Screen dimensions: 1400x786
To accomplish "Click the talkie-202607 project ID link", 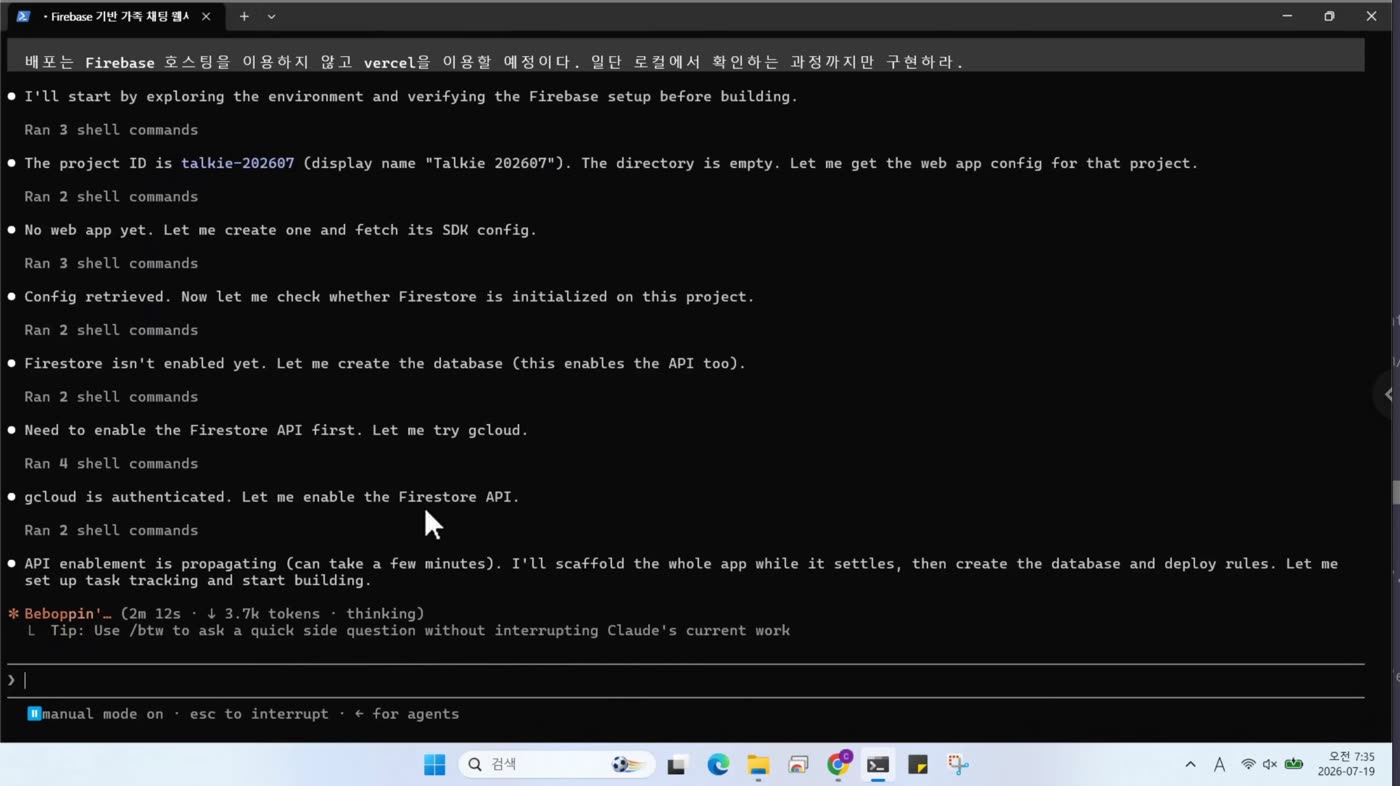I will pyautogui.click(x=238, y=163).
